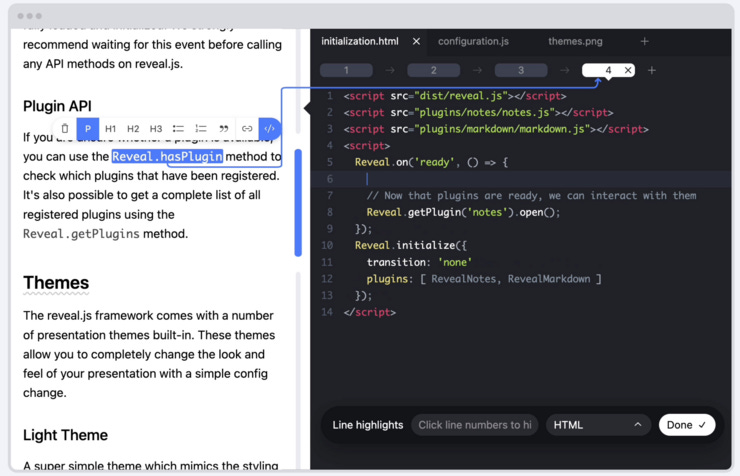Click the dist/reveal.js script line
This screenshot has height=476, width=740.
(455, 96)
